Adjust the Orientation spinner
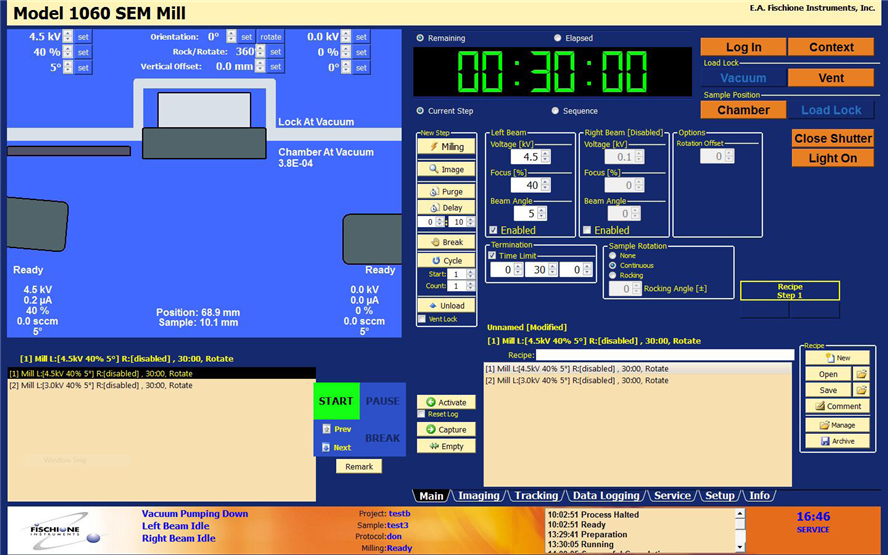The image size is (888, 555). (x=231, y=36)
